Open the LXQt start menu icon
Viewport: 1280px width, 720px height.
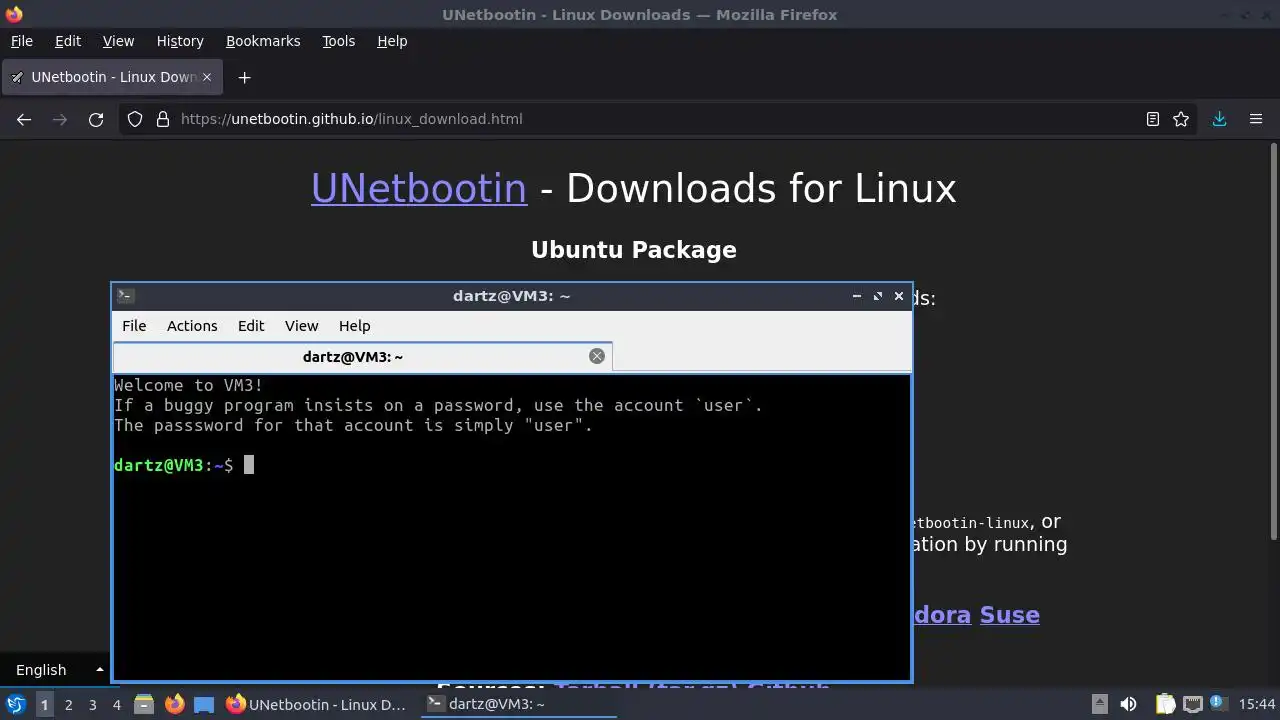tap(16, 704)
